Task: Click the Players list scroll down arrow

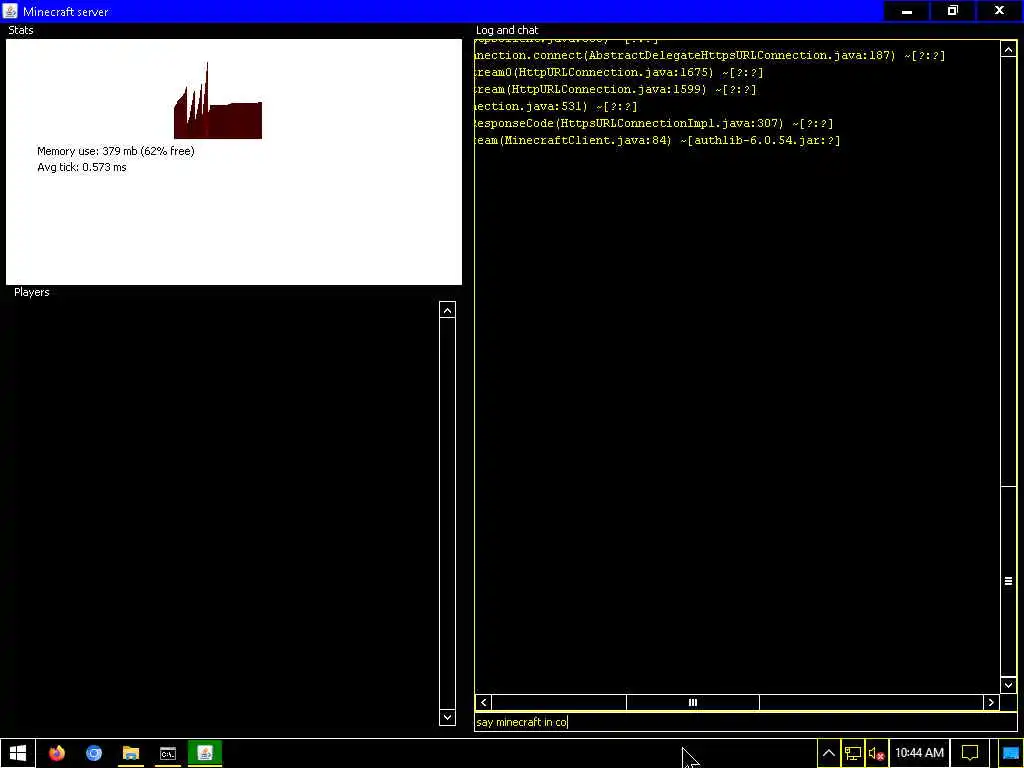Action: coord(447,716)
